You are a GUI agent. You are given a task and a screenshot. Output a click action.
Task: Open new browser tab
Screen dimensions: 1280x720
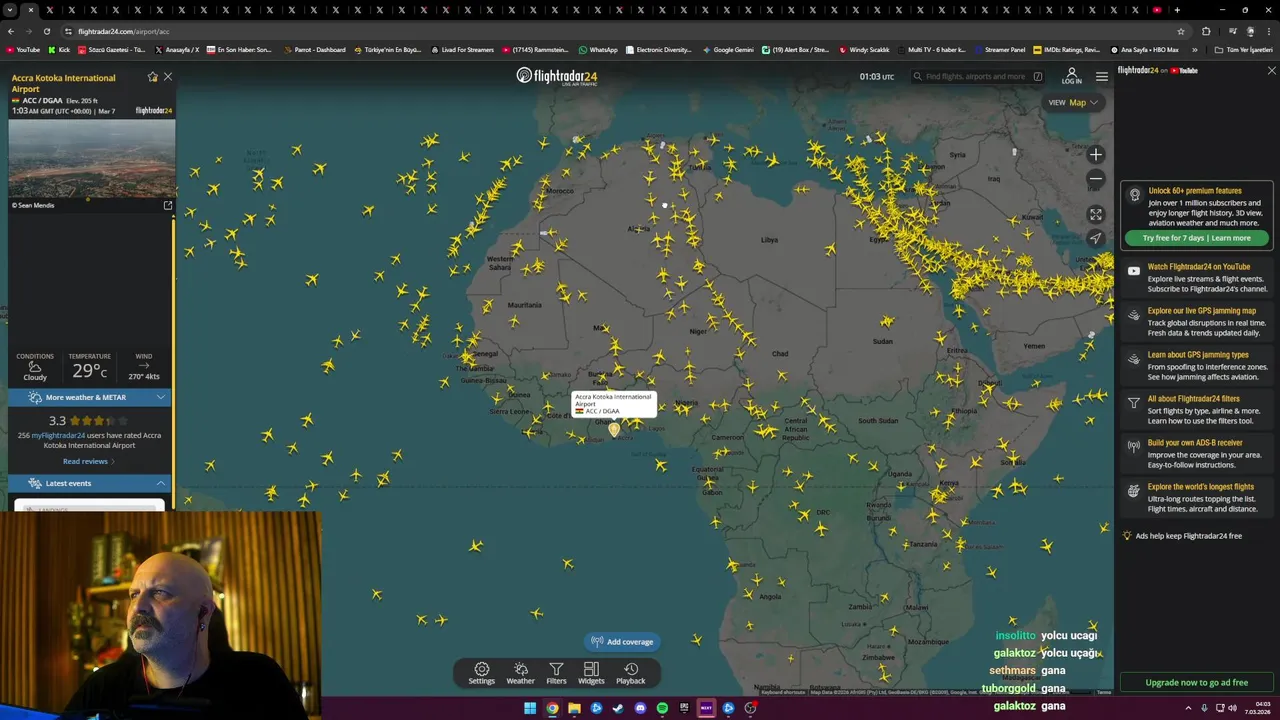tap(1177, 10)
